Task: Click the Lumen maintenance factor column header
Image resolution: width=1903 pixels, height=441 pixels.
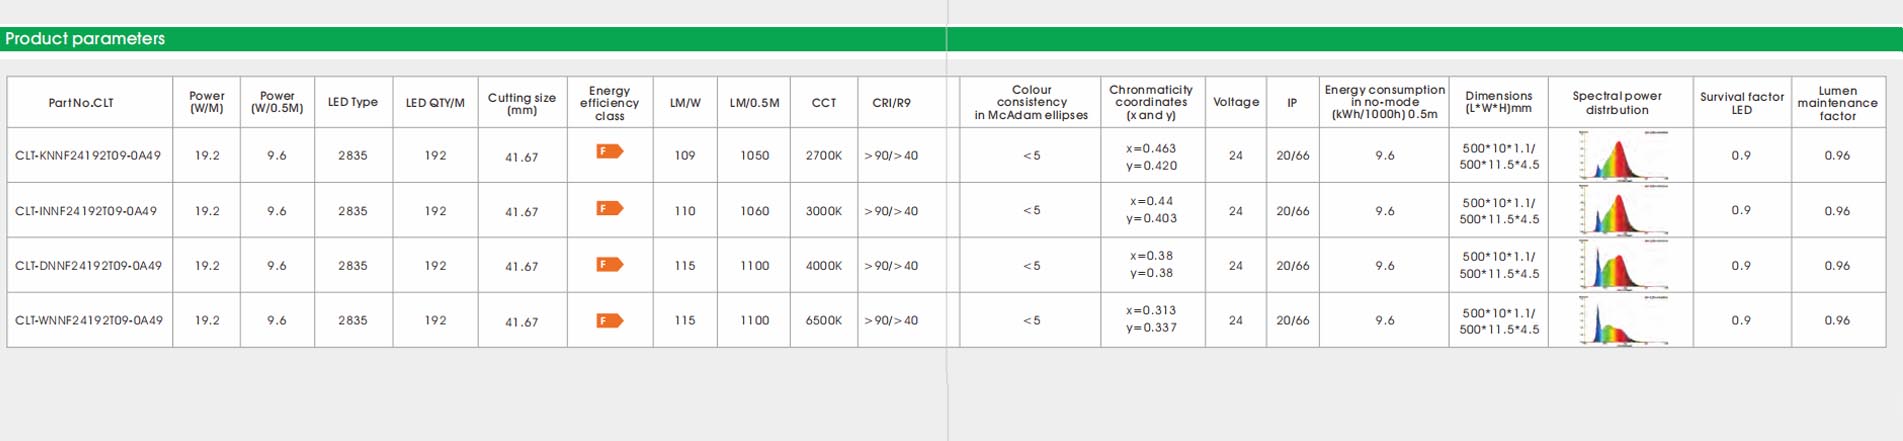Action: [x=1837, y=103]
